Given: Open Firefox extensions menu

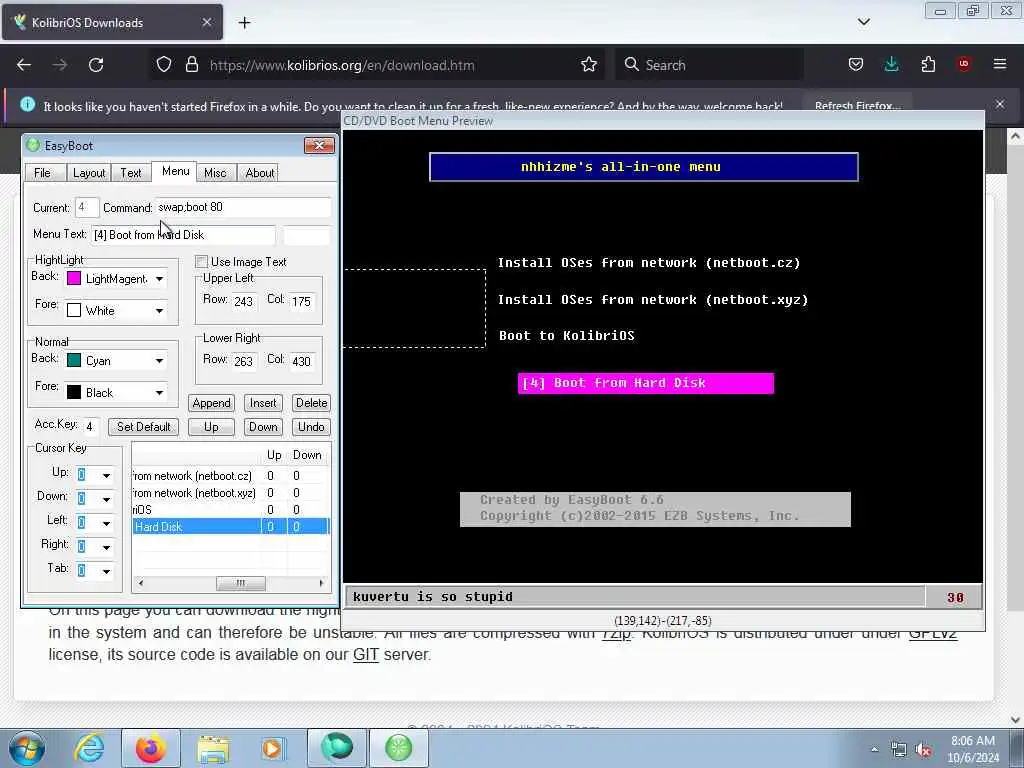Looking at the screenshot, I should (x=928, y=65).
